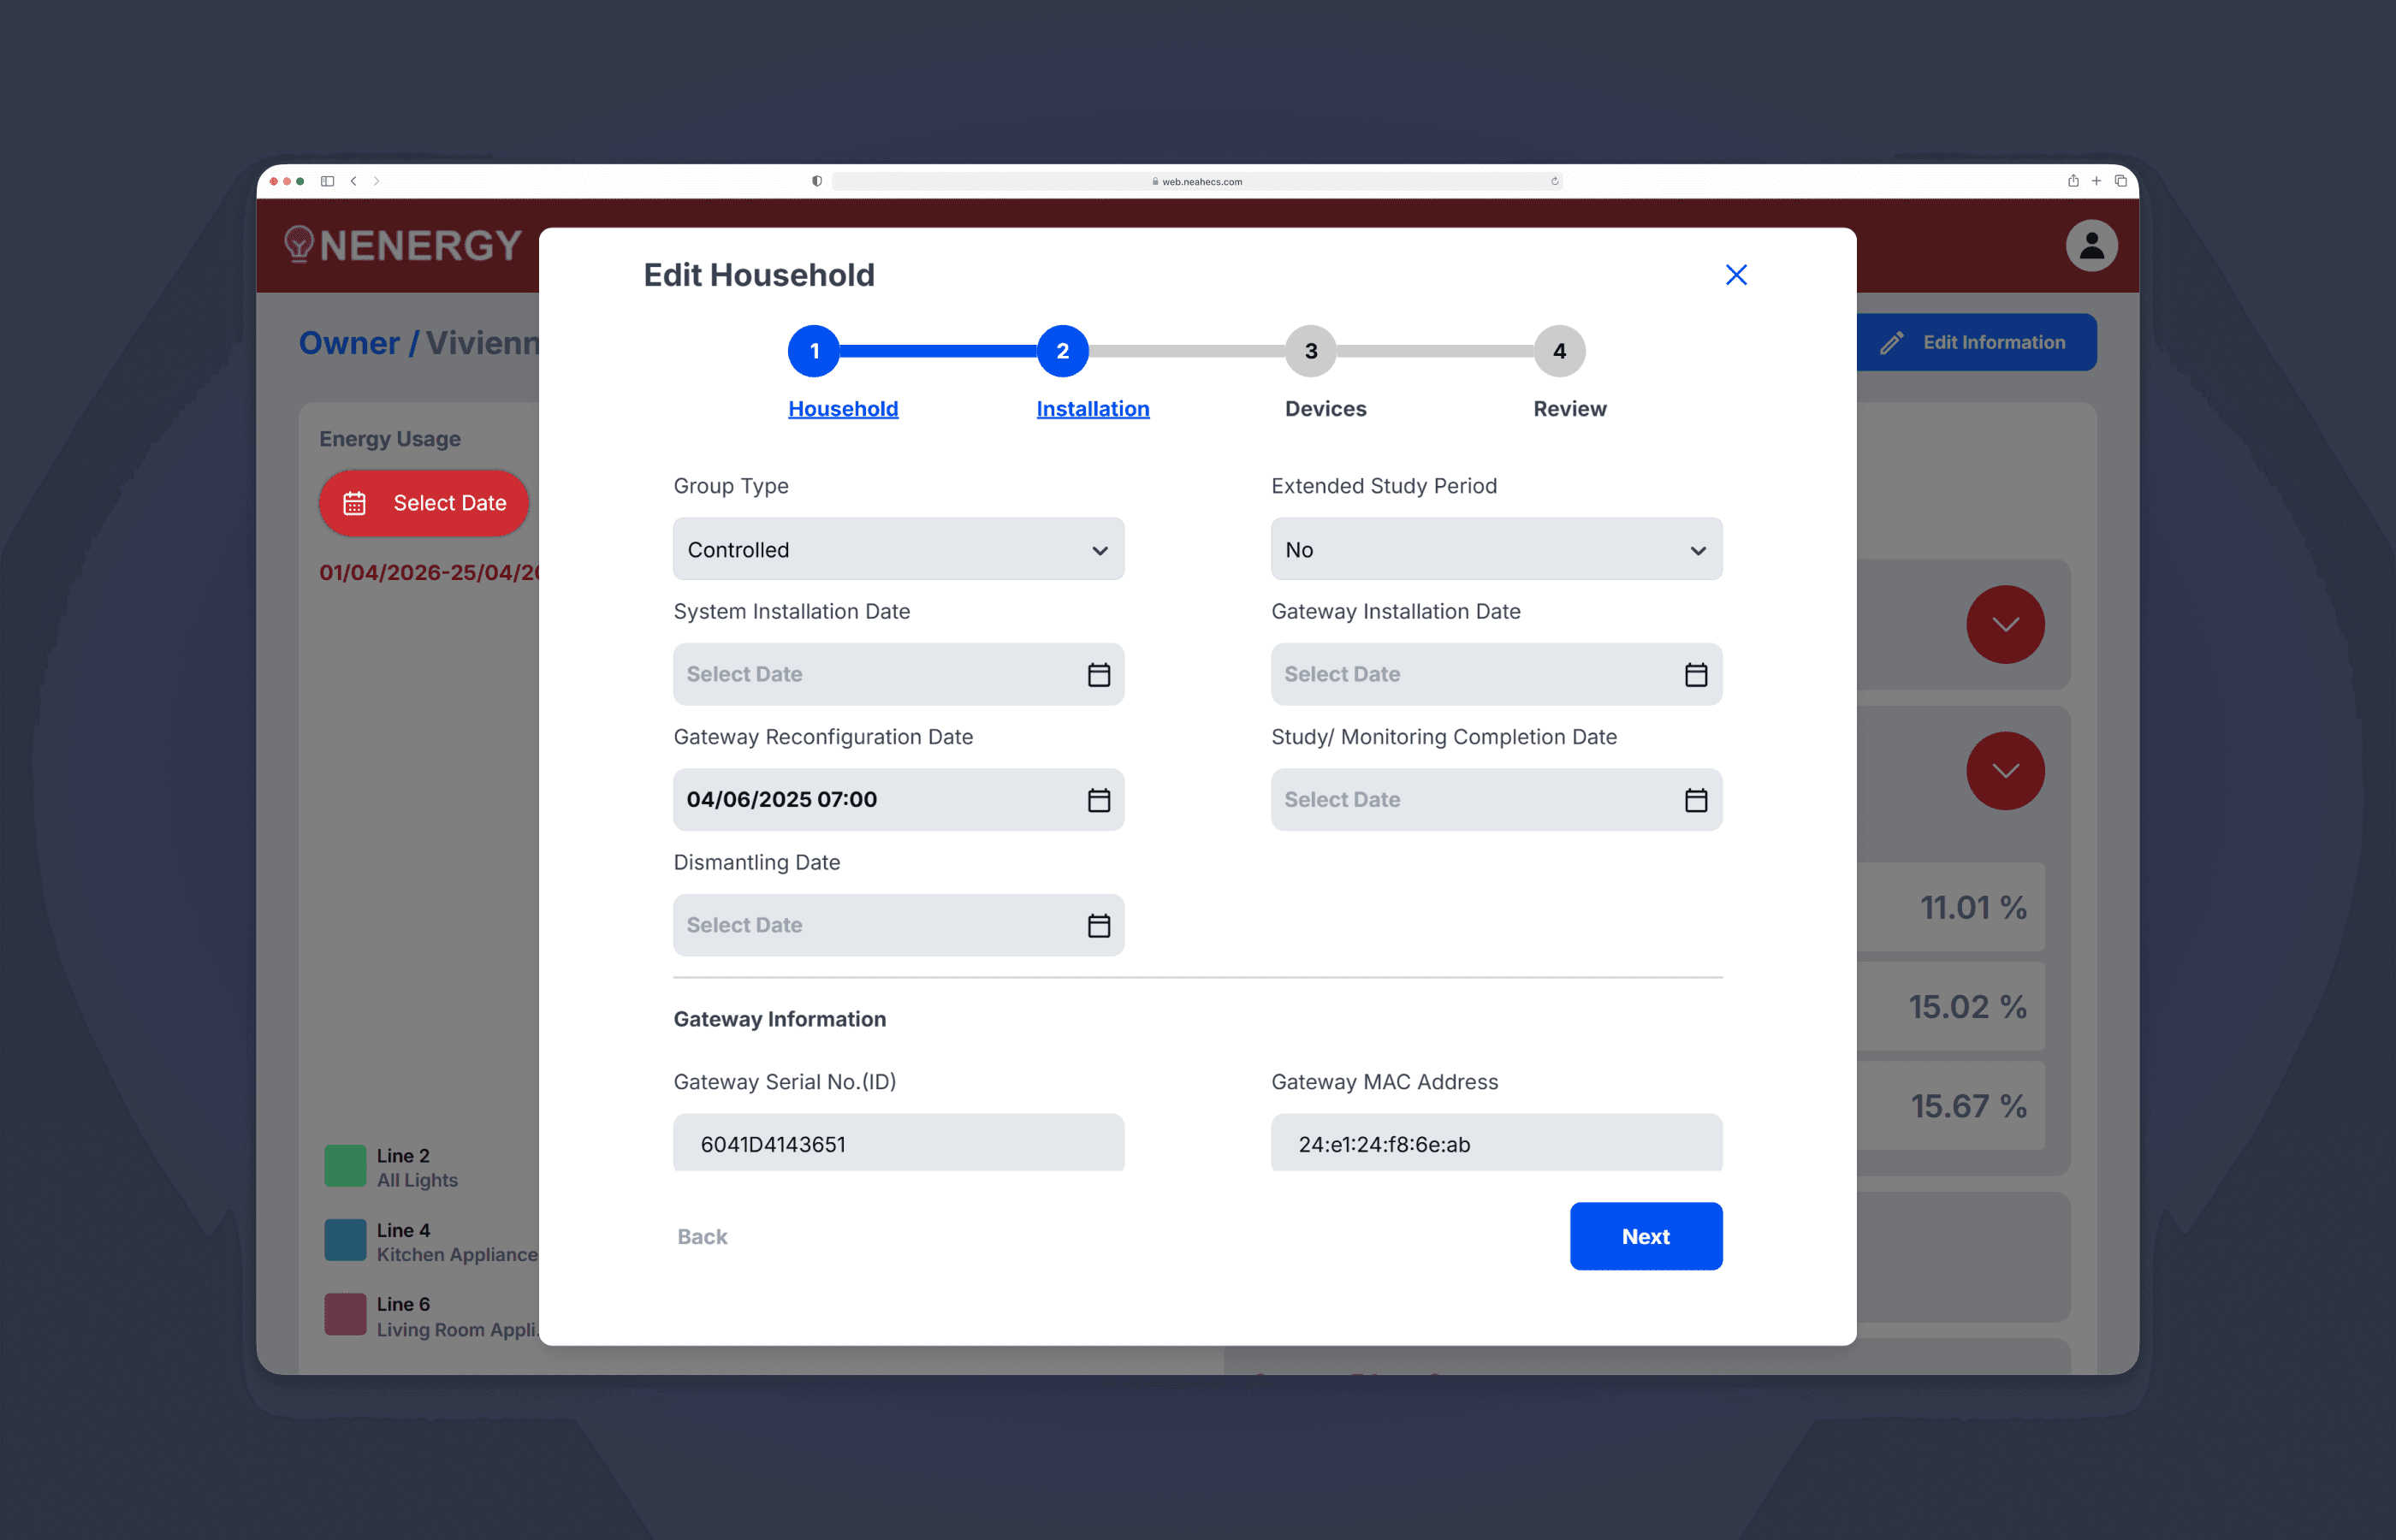This screenshot has width=2396, height=1540.
Task: Open Extended Study Period dropdown
Action: click(1496, 549)
